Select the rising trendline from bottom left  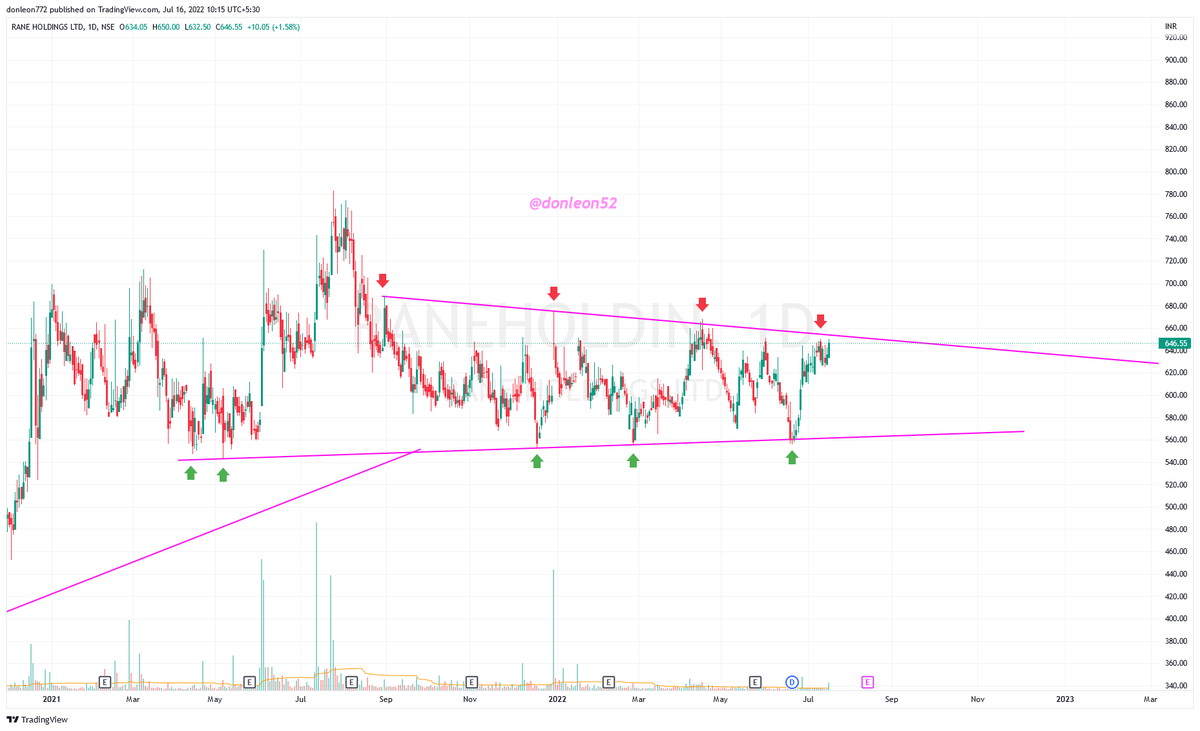213,530
